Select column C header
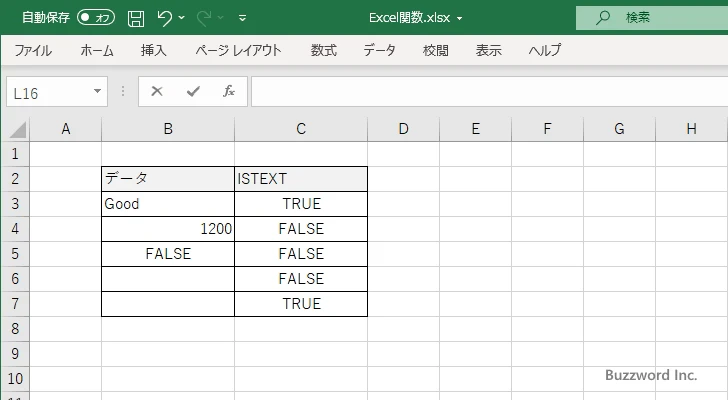 [x=301, y=129]
